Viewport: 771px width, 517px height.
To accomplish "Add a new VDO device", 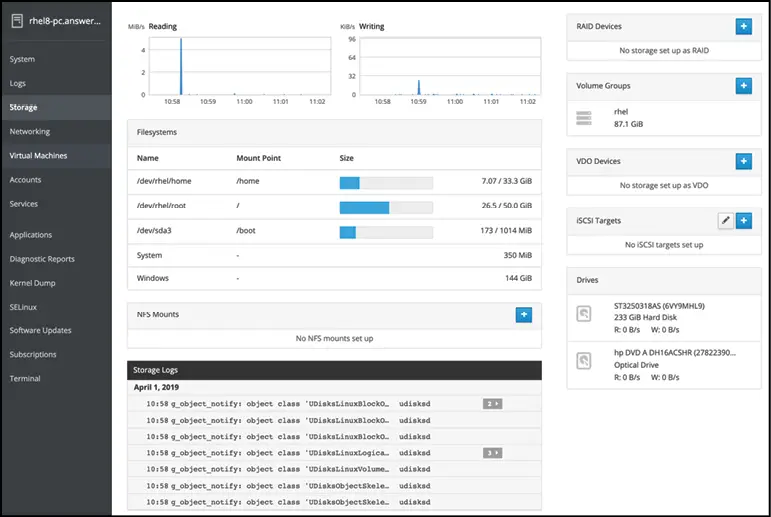I will pyautogui.click(x=743, y=161).
